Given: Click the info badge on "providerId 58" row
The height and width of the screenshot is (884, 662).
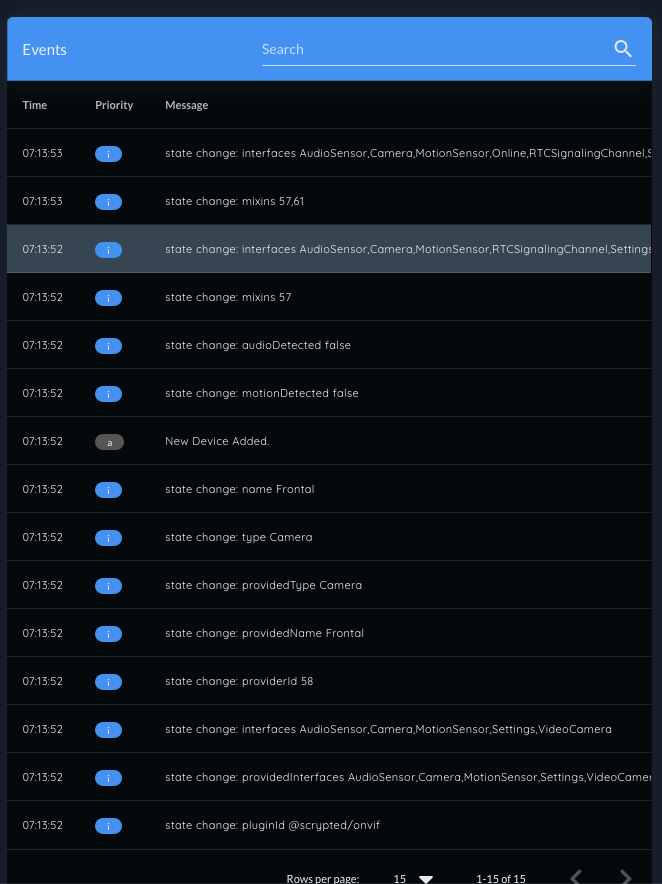Looking at the screenshot, I should [x=108, y=681].
